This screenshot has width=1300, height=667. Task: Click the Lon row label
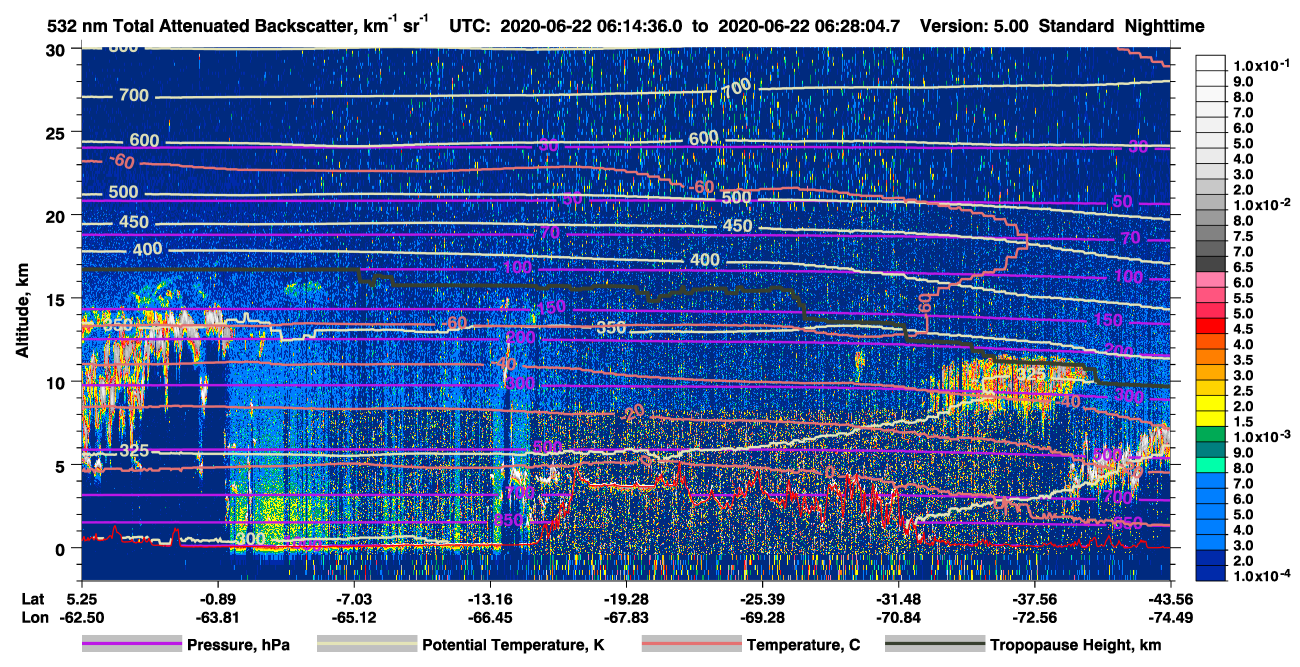pos(33,617)
